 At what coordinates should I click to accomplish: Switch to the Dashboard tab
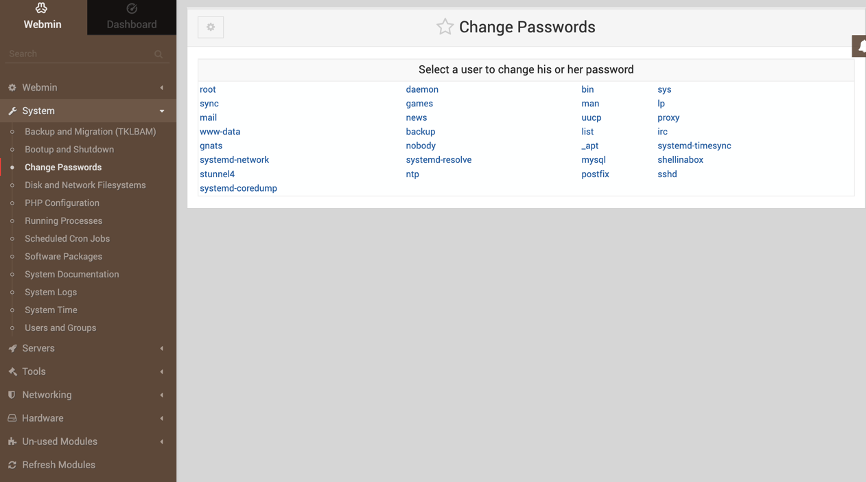131,17
